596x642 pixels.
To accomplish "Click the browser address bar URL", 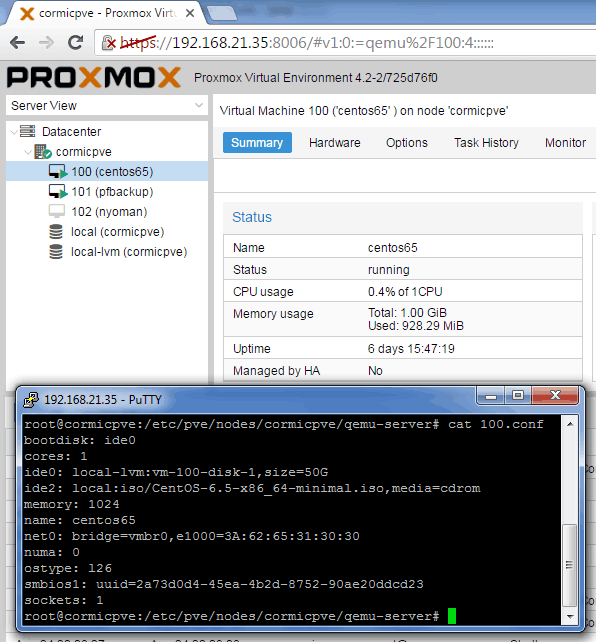I will pos(307,43).
